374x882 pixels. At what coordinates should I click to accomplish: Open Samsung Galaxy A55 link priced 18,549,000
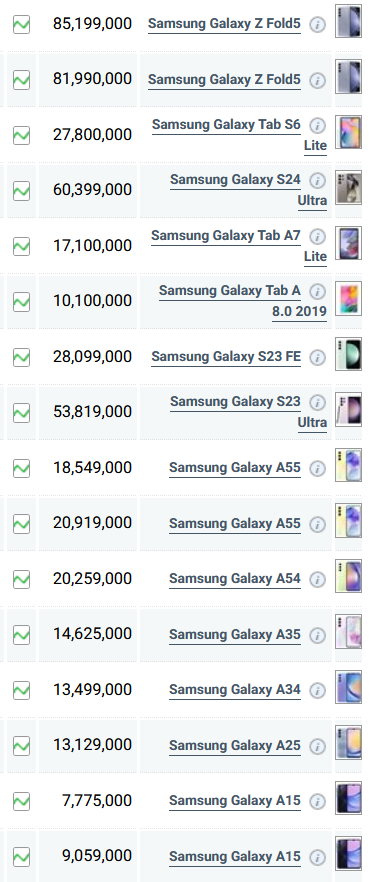click(235, 468)
